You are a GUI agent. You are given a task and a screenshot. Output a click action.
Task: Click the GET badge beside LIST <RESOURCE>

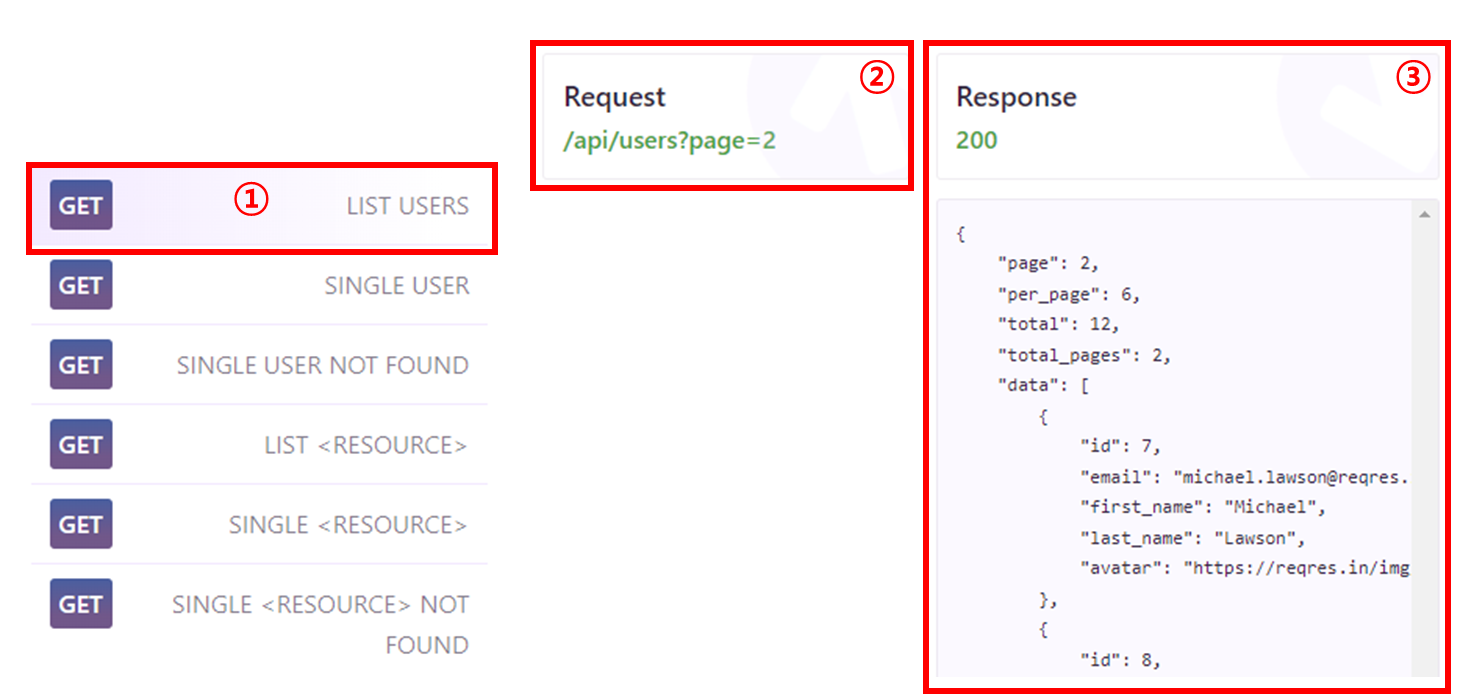tap(81, 445)
